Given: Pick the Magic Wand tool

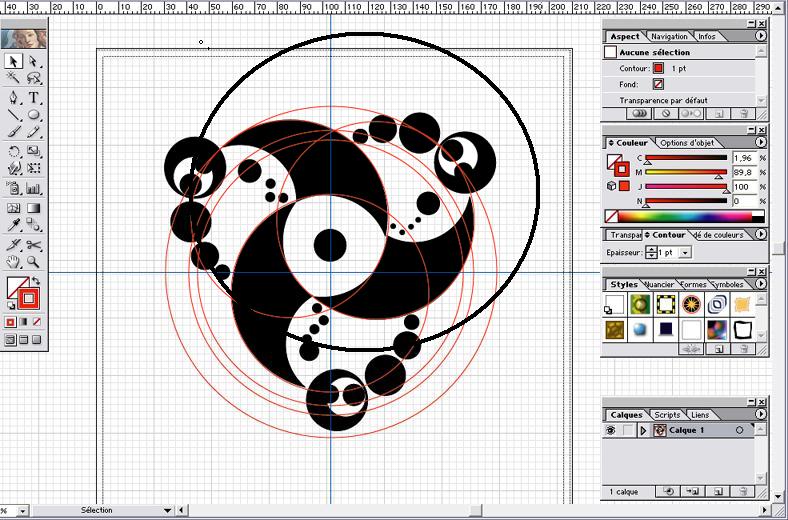Looking at the screenshot, I should point(14,78).
